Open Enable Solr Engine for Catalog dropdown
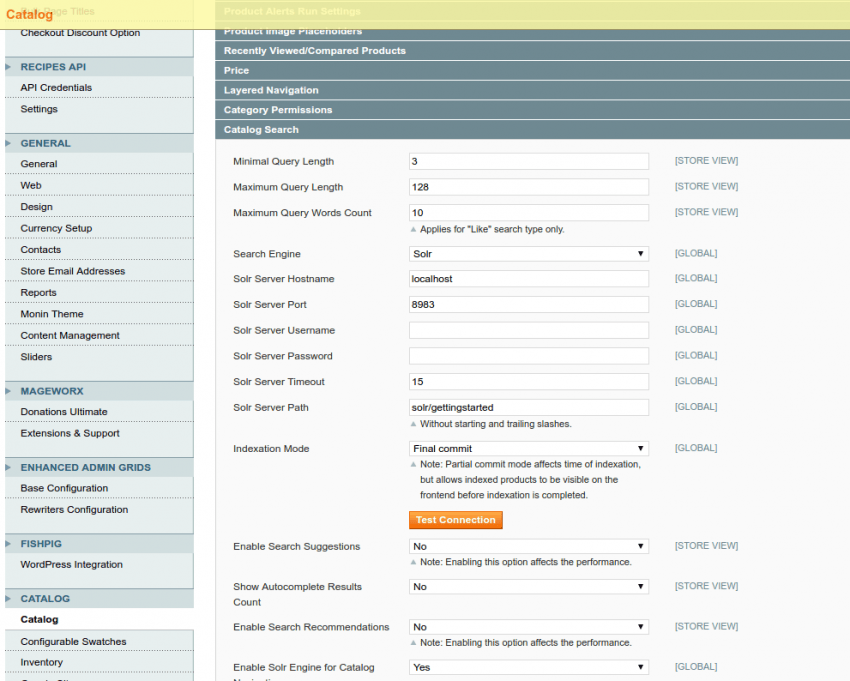850x681 pixels. (x=529, y=667)
